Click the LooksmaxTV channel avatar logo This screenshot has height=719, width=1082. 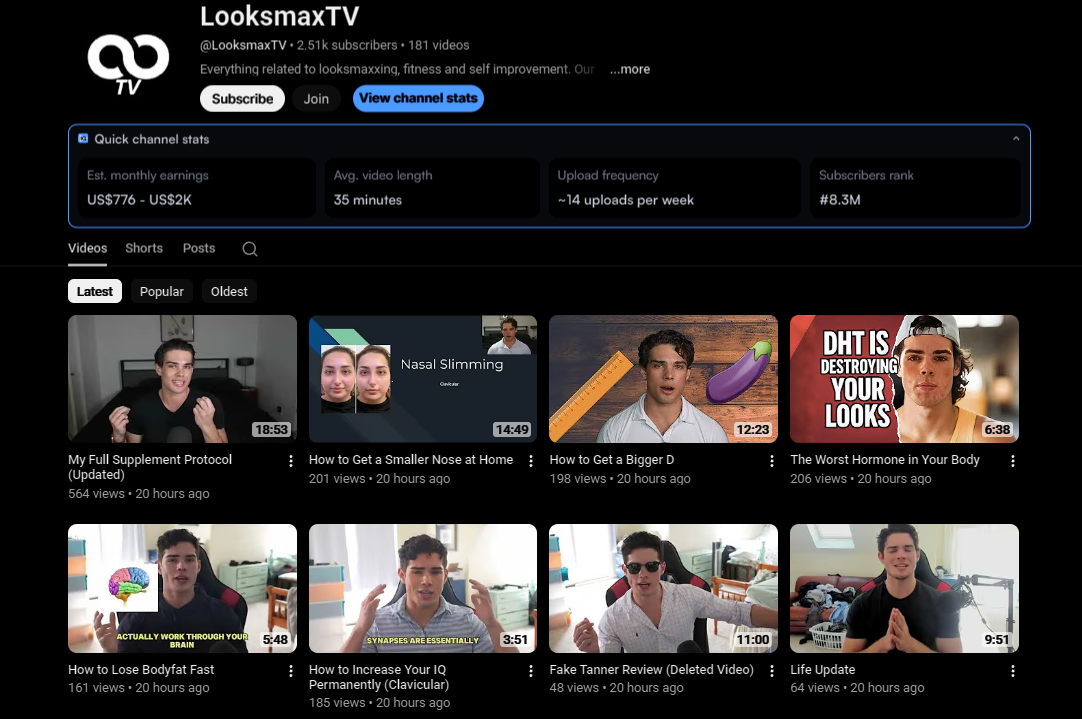tap(127, 63)
